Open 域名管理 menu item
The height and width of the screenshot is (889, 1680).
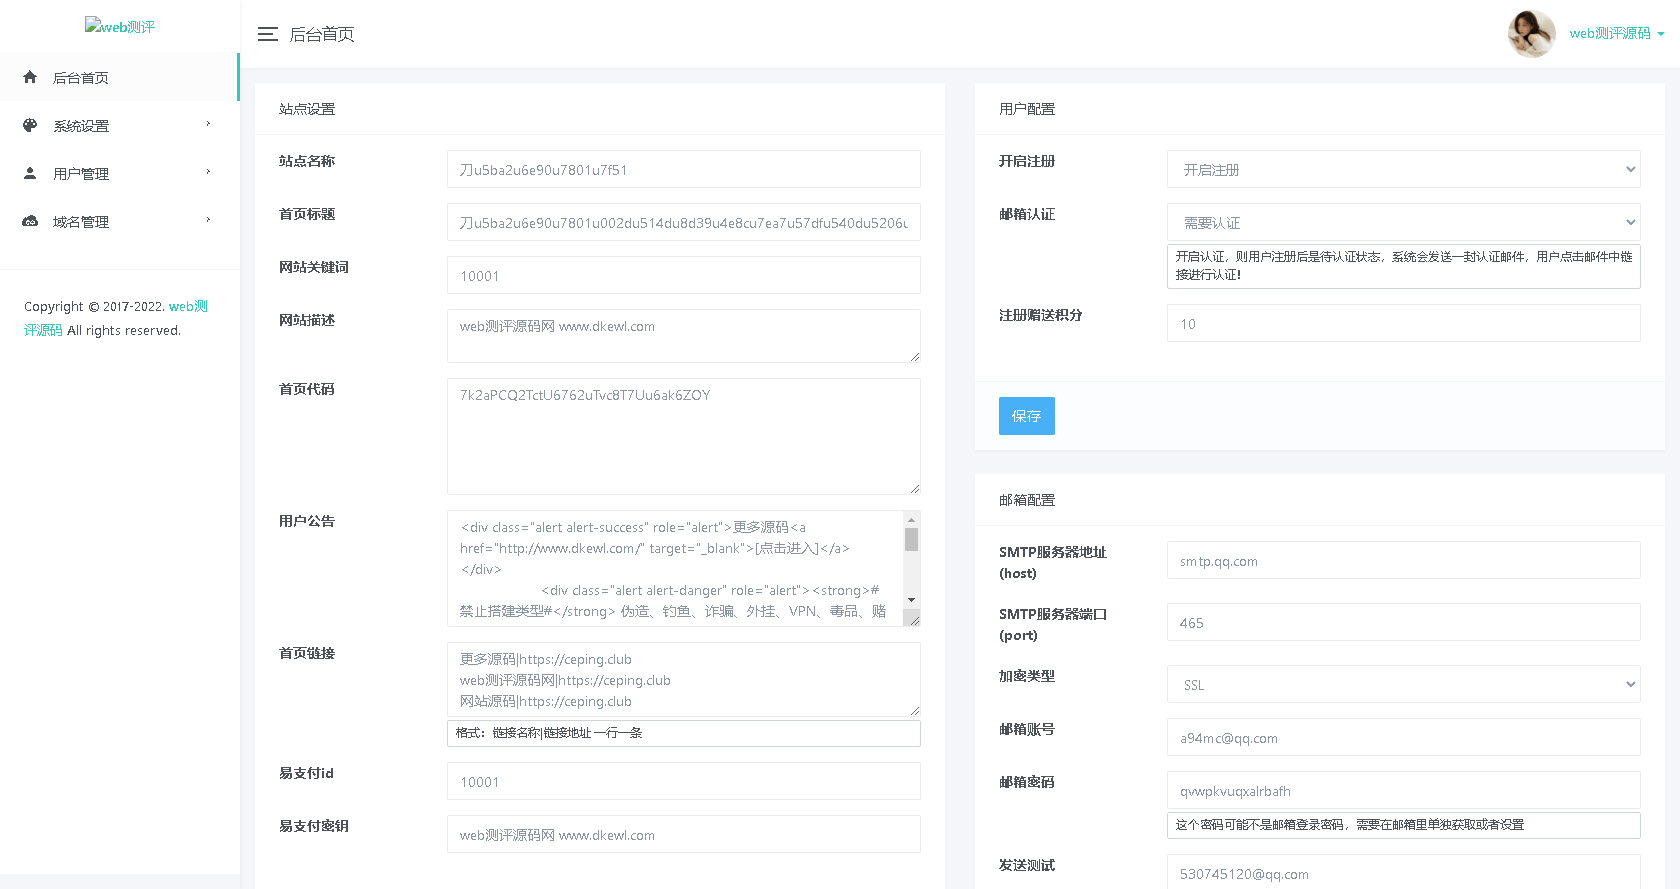[x=81, y=222]
